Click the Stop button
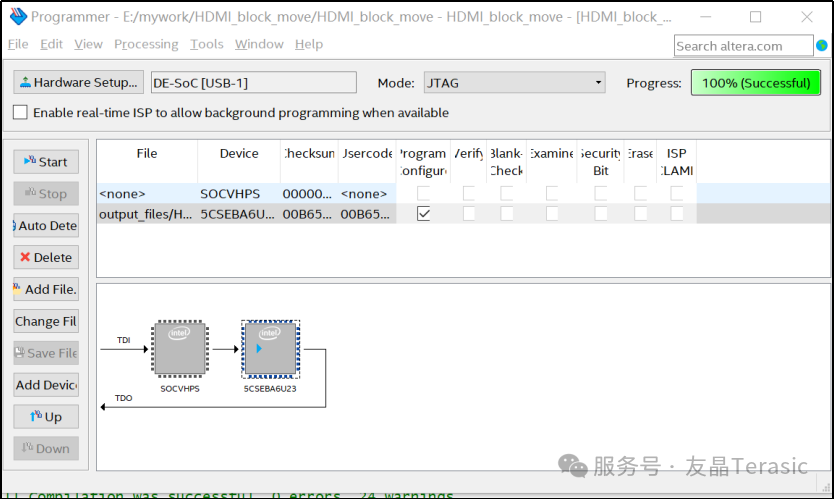Screen dimensions: 834x499 coord(46,194)
